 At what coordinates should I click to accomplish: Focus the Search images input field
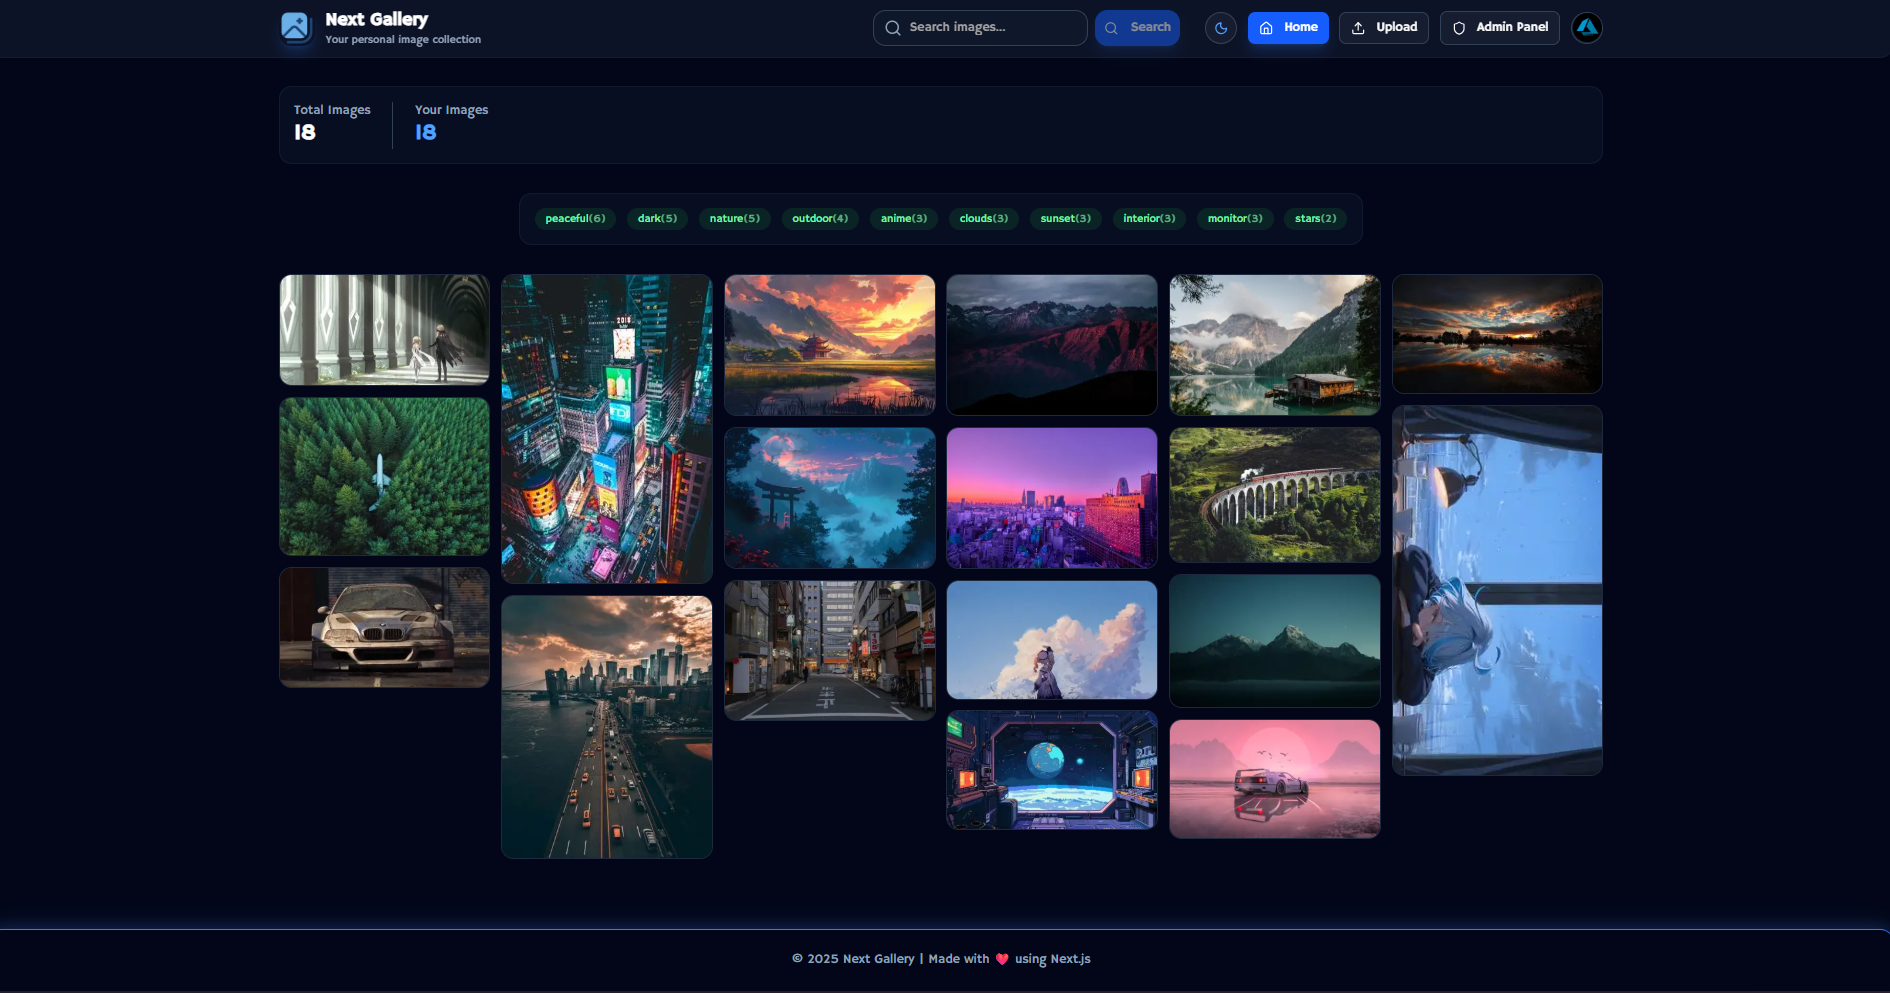click(x=990, y=28)
